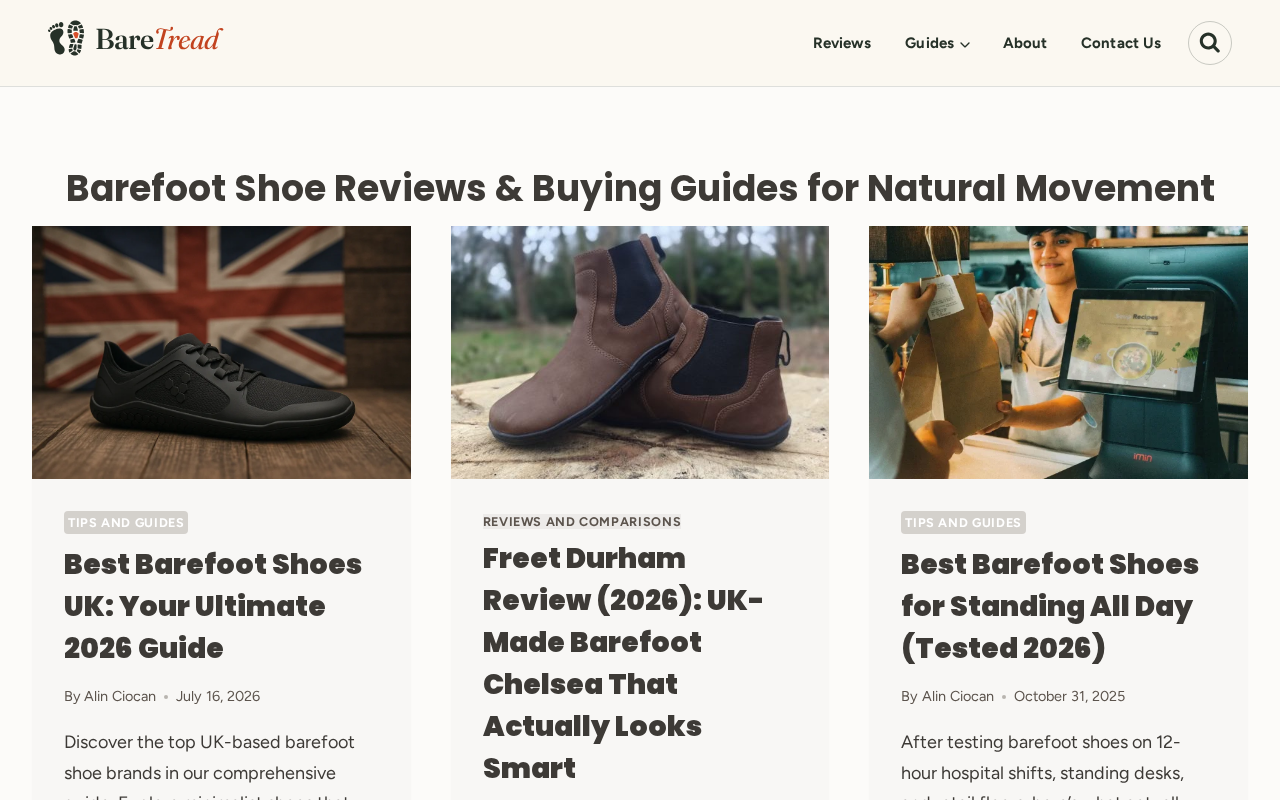Image resolution: width=1280 pixels, height=800 pixels.
Task: Click author Alin Ciocan under standing article
Action: [x=958, y=696]
